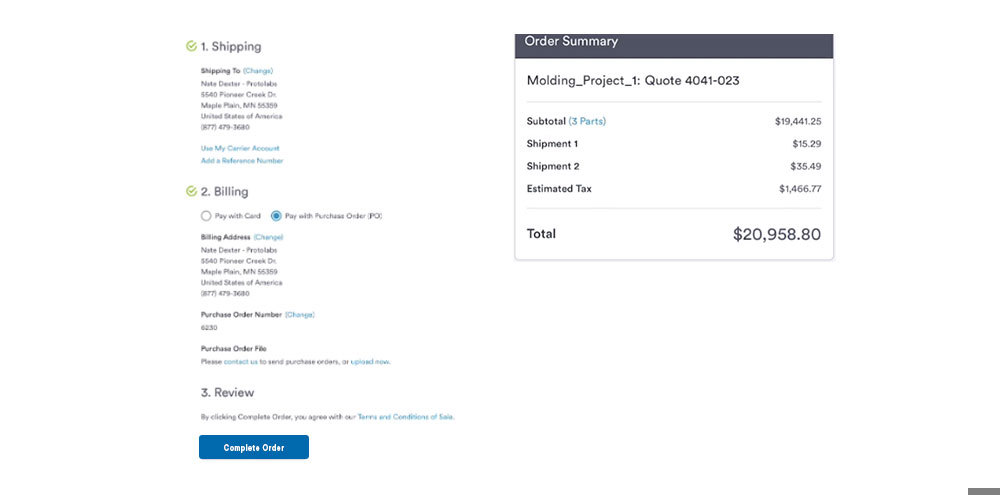Open the 3 Parts link in subtotal
1000x495 pixels.
pyautogui.click(x=587, y=121)
